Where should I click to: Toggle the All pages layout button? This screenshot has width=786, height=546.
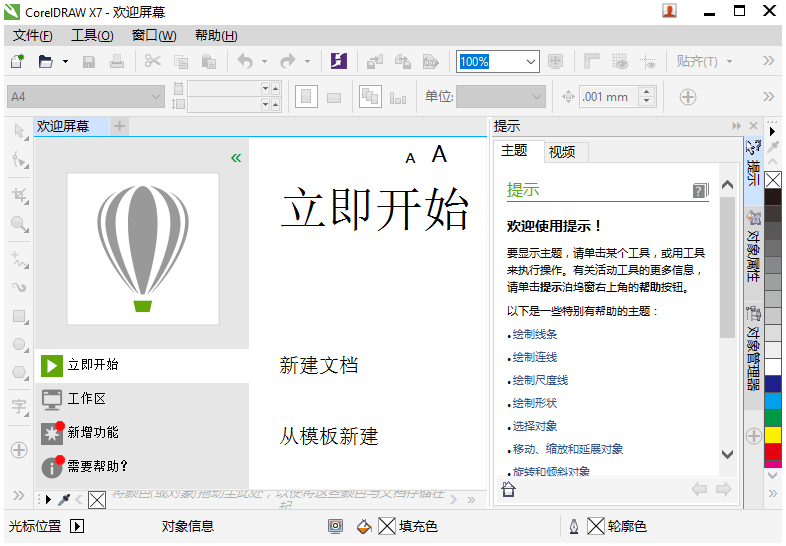tap(370, 97)
